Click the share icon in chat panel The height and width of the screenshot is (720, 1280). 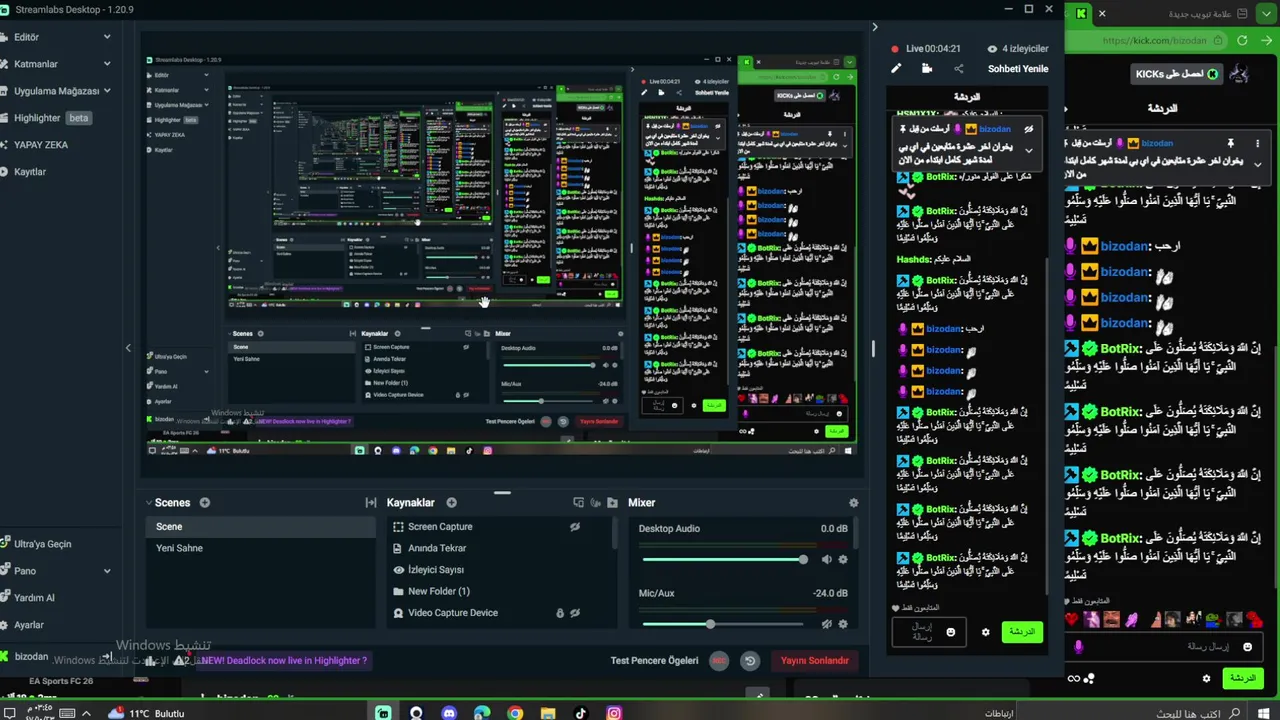[x=958, y=69]
